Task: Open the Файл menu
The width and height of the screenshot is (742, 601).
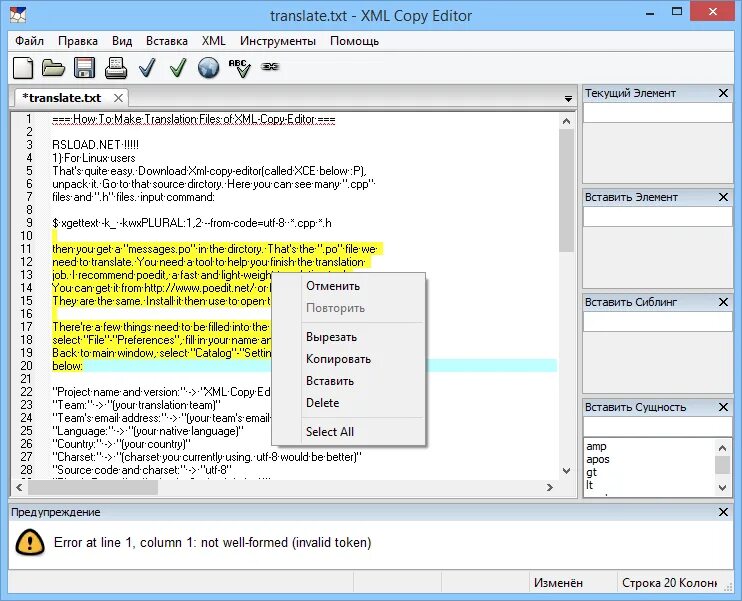Action: click(29, 41)
